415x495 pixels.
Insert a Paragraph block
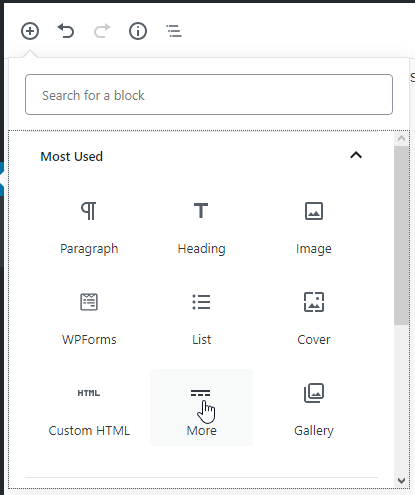point(89,226)
